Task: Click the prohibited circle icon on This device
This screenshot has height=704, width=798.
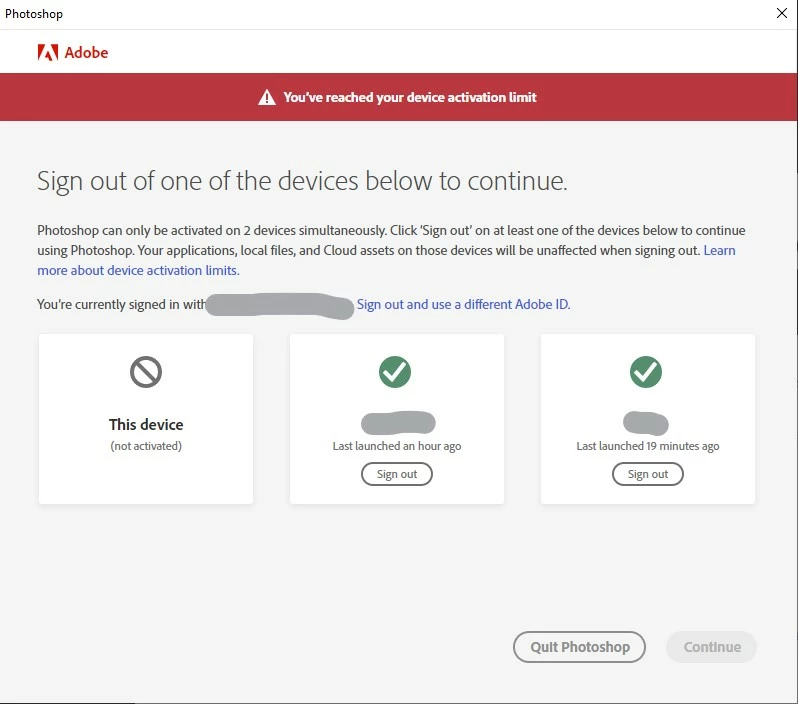Action: pyautogui.click(x=146, y=372)
